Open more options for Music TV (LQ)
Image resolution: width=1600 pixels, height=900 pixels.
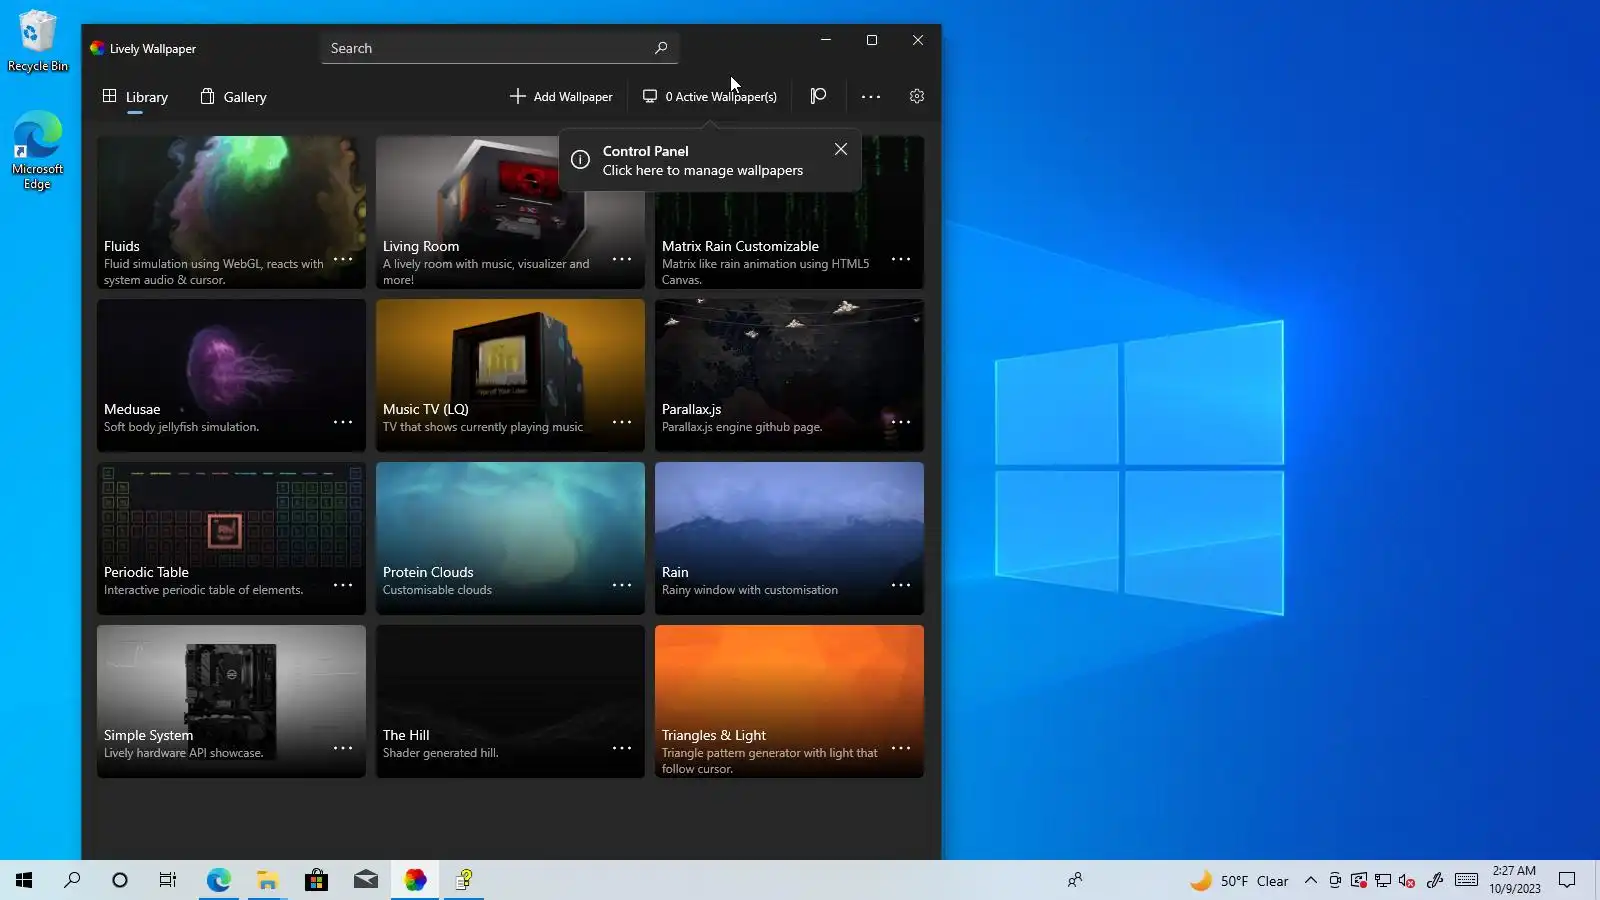(x=622, y=422)
